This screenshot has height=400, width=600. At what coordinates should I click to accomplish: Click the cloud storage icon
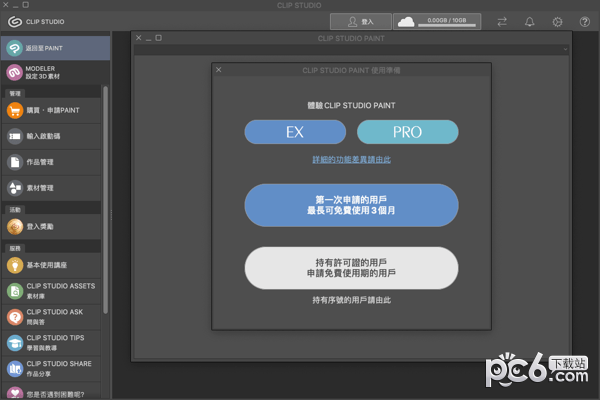[x=406, y=22]
